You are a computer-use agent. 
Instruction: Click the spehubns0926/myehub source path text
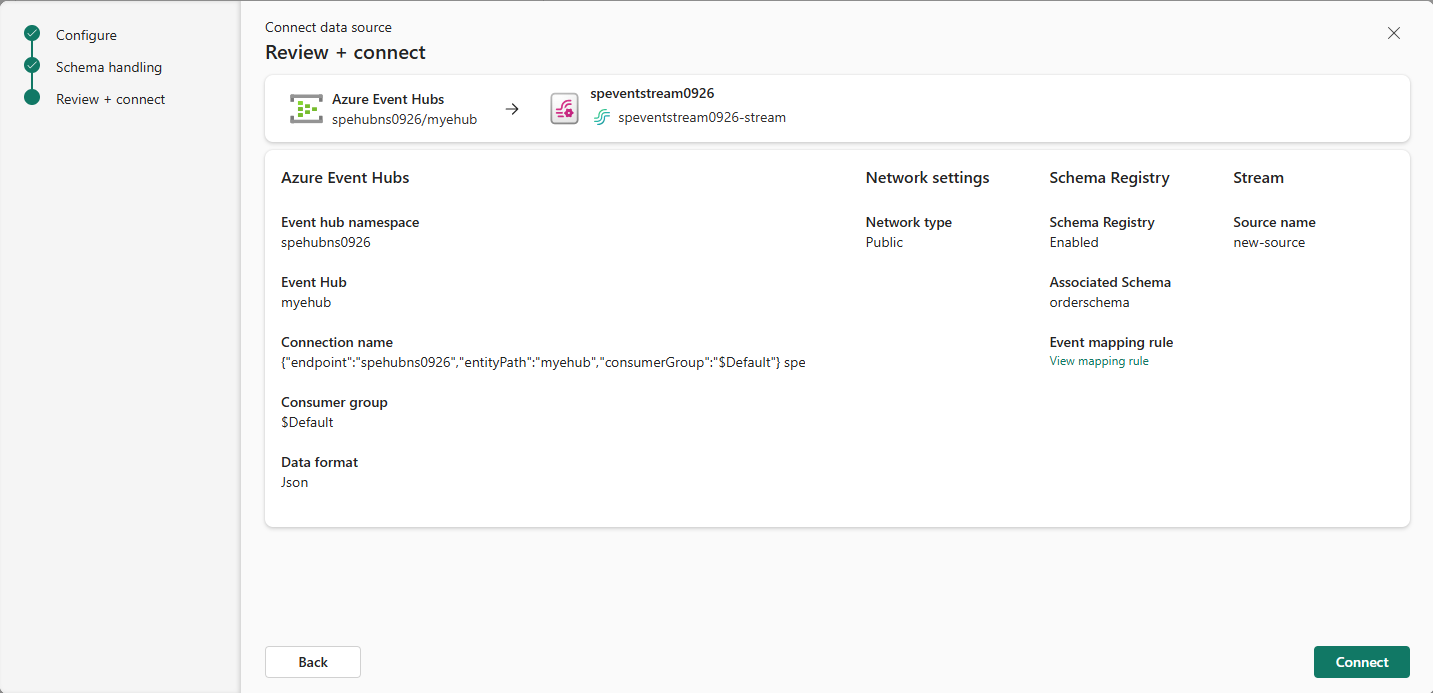[x=404, y=119]
